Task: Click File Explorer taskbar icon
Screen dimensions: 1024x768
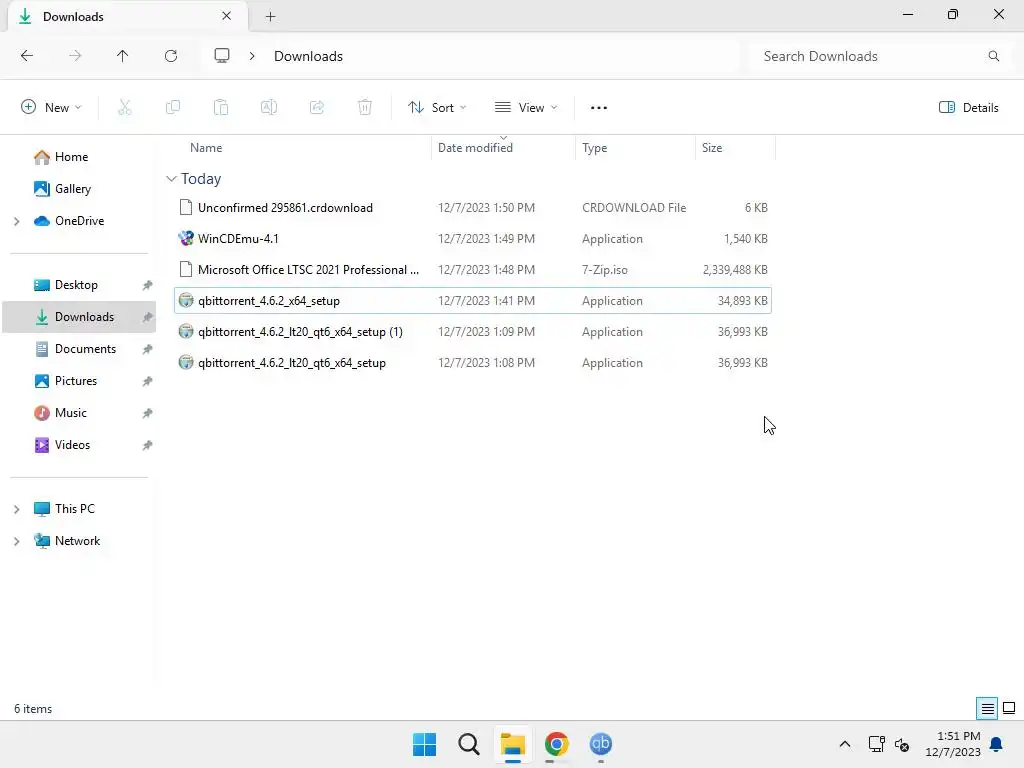Action: pyautogui.click(x=513, y=744)
